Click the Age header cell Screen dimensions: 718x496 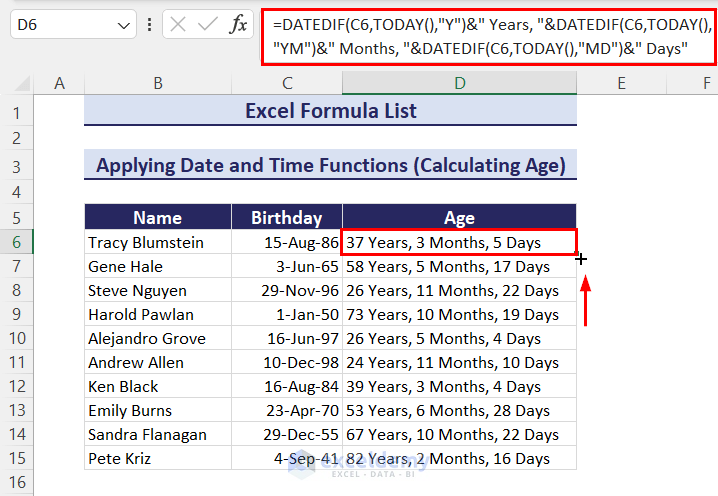459,218
